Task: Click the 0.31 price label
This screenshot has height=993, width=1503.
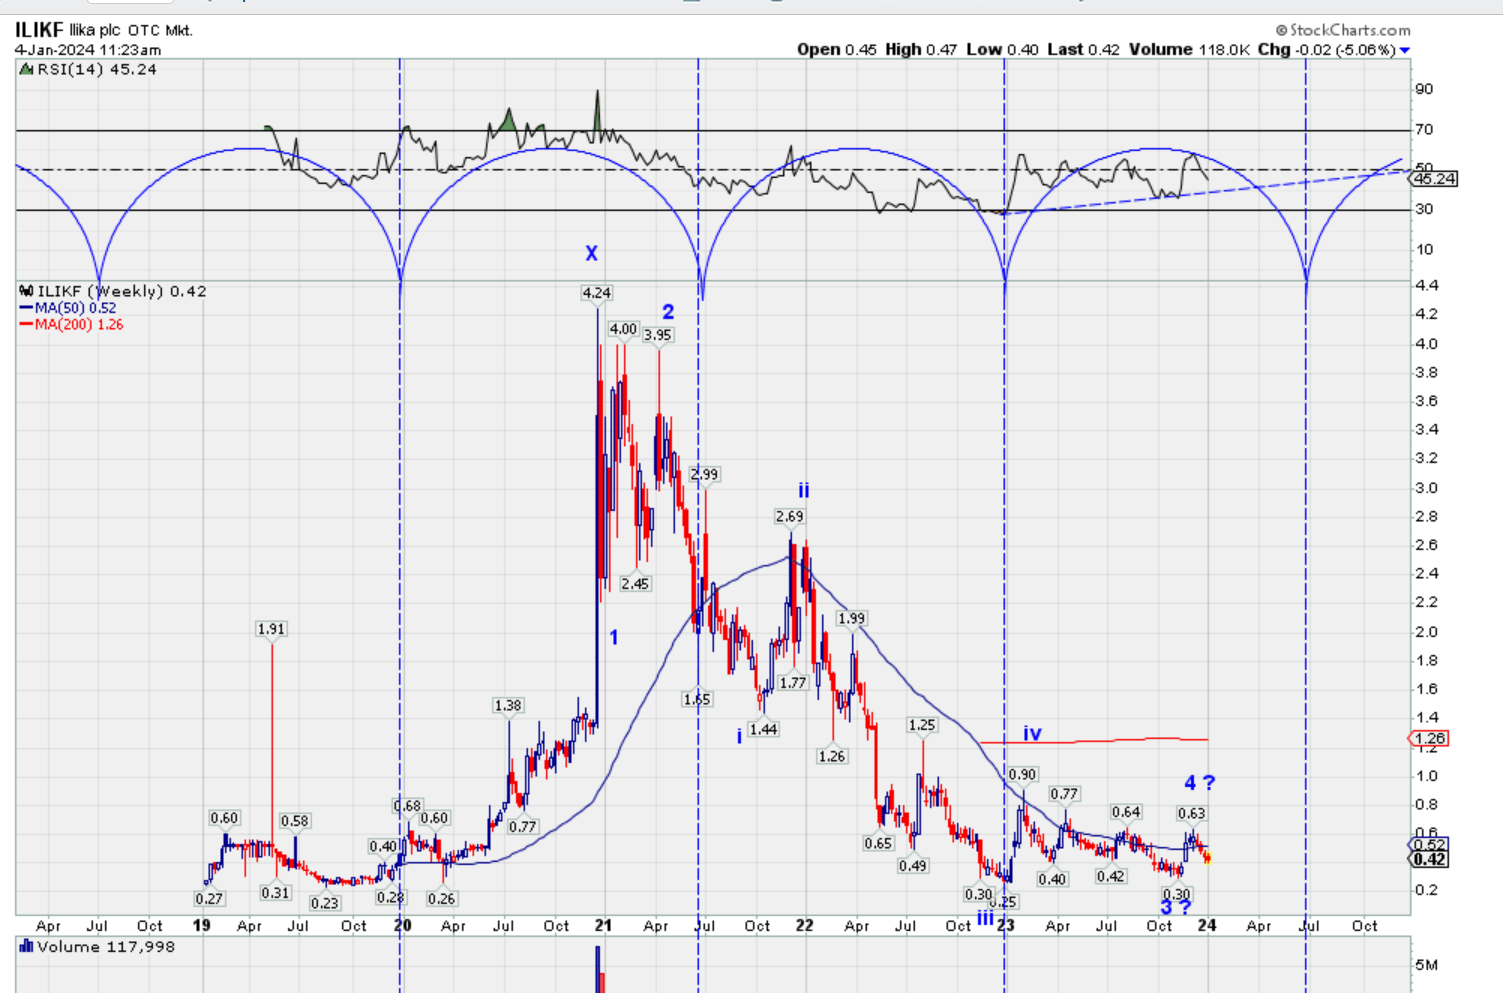Action: click(x=276, y=893)
